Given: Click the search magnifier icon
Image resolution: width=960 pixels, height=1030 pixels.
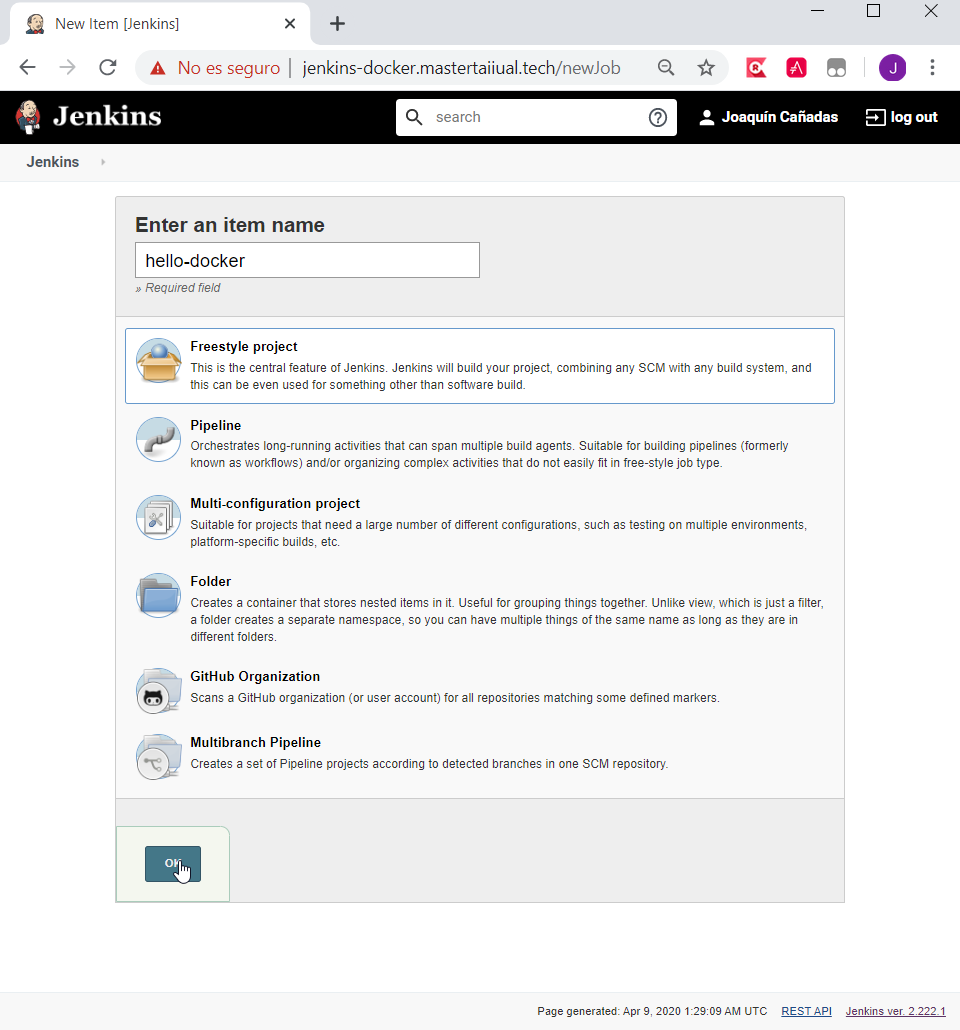Looking at the screenshot, I should pos(414,117).
